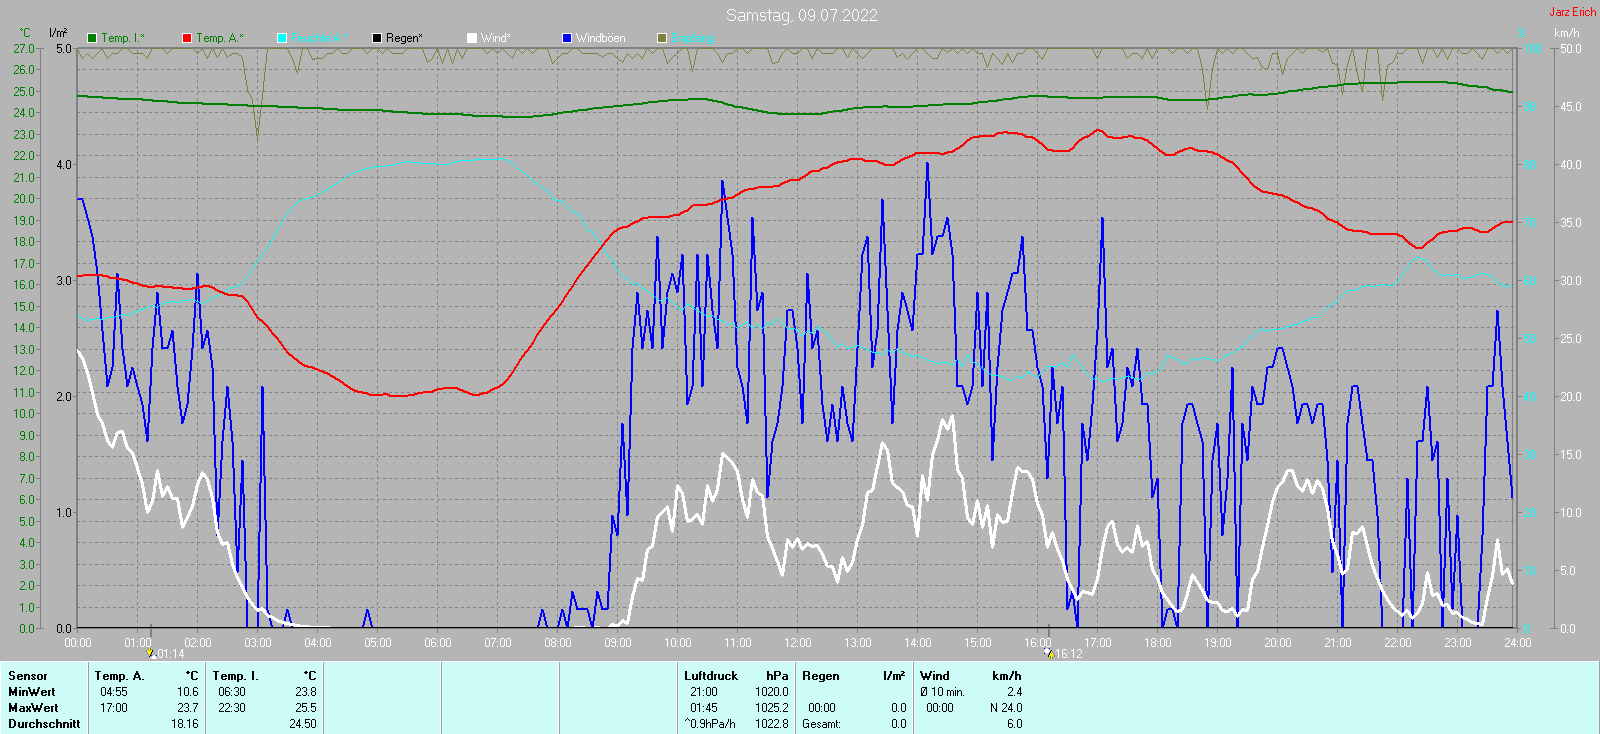
Task: Click the '27.0' temperature axis label
Action: tap(24, 49)
